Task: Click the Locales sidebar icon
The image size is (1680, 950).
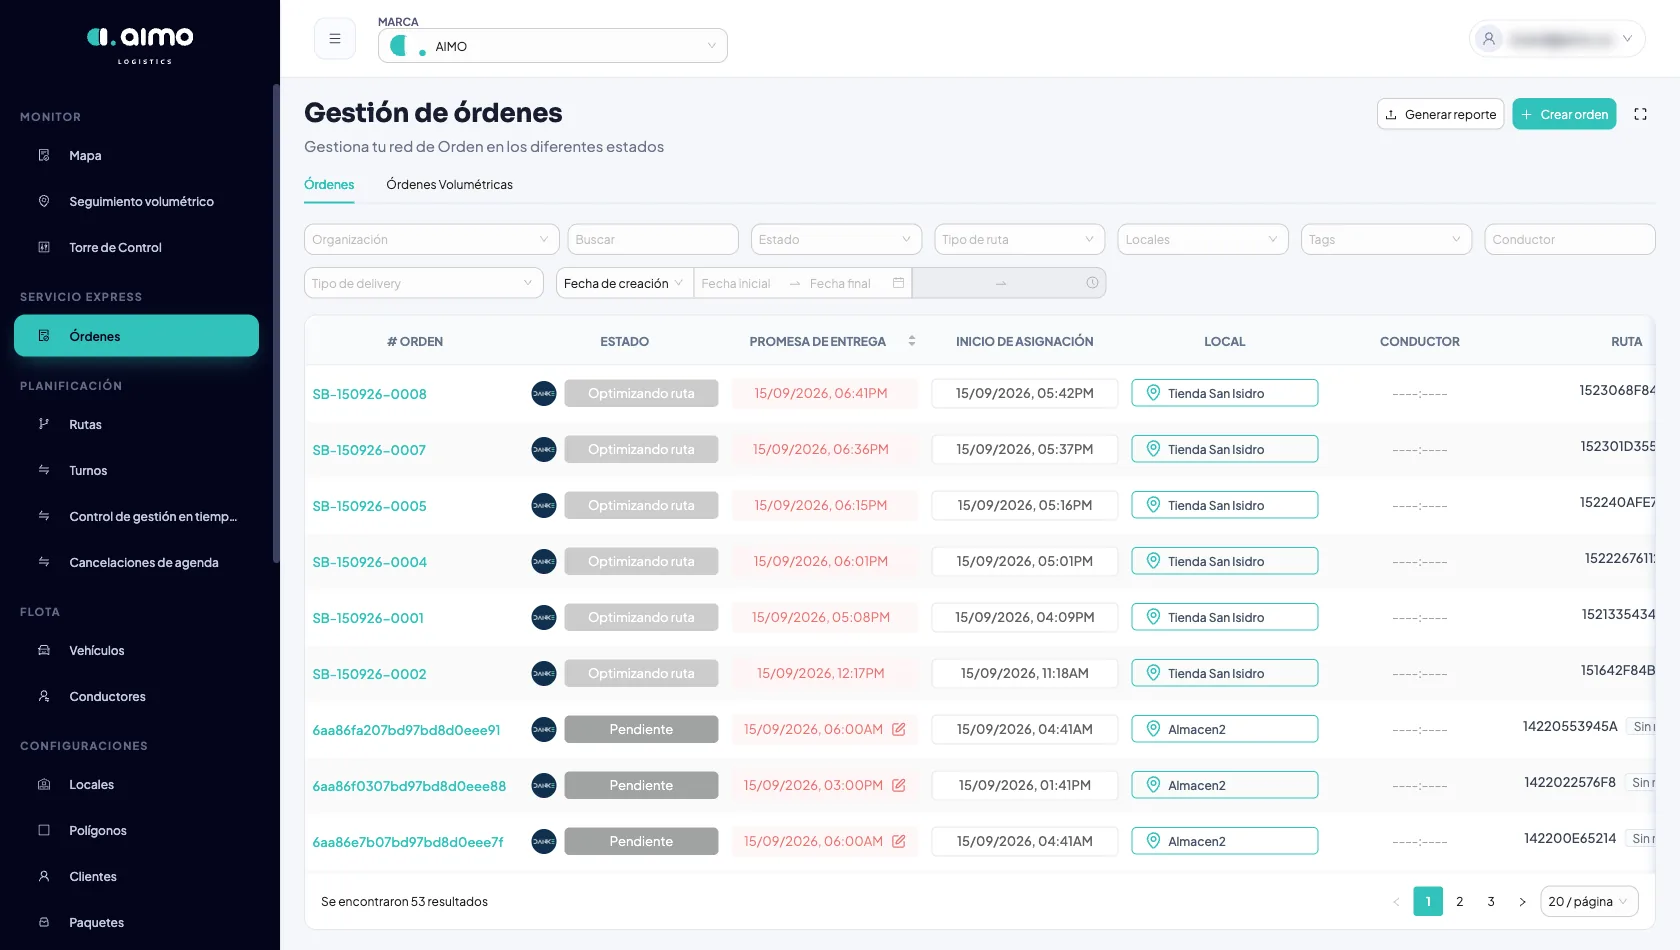Action: (44, 784)
